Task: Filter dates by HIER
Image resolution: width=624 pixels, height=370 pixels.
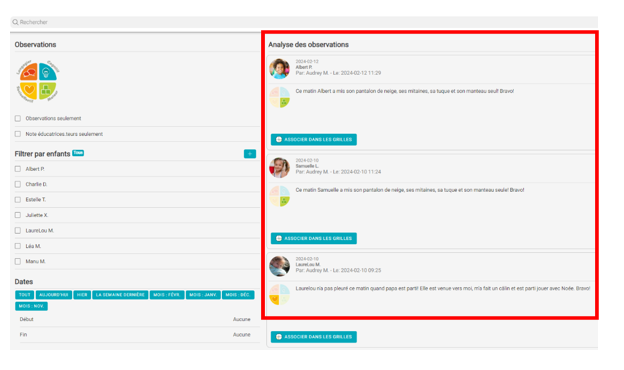Action: point(82,295)
